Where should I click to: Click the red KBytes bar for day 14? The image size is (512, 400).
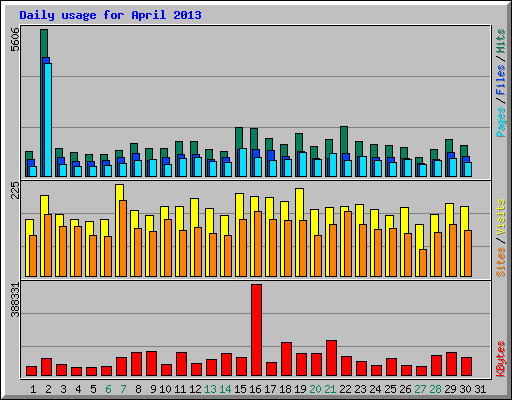tap(226, 365)
